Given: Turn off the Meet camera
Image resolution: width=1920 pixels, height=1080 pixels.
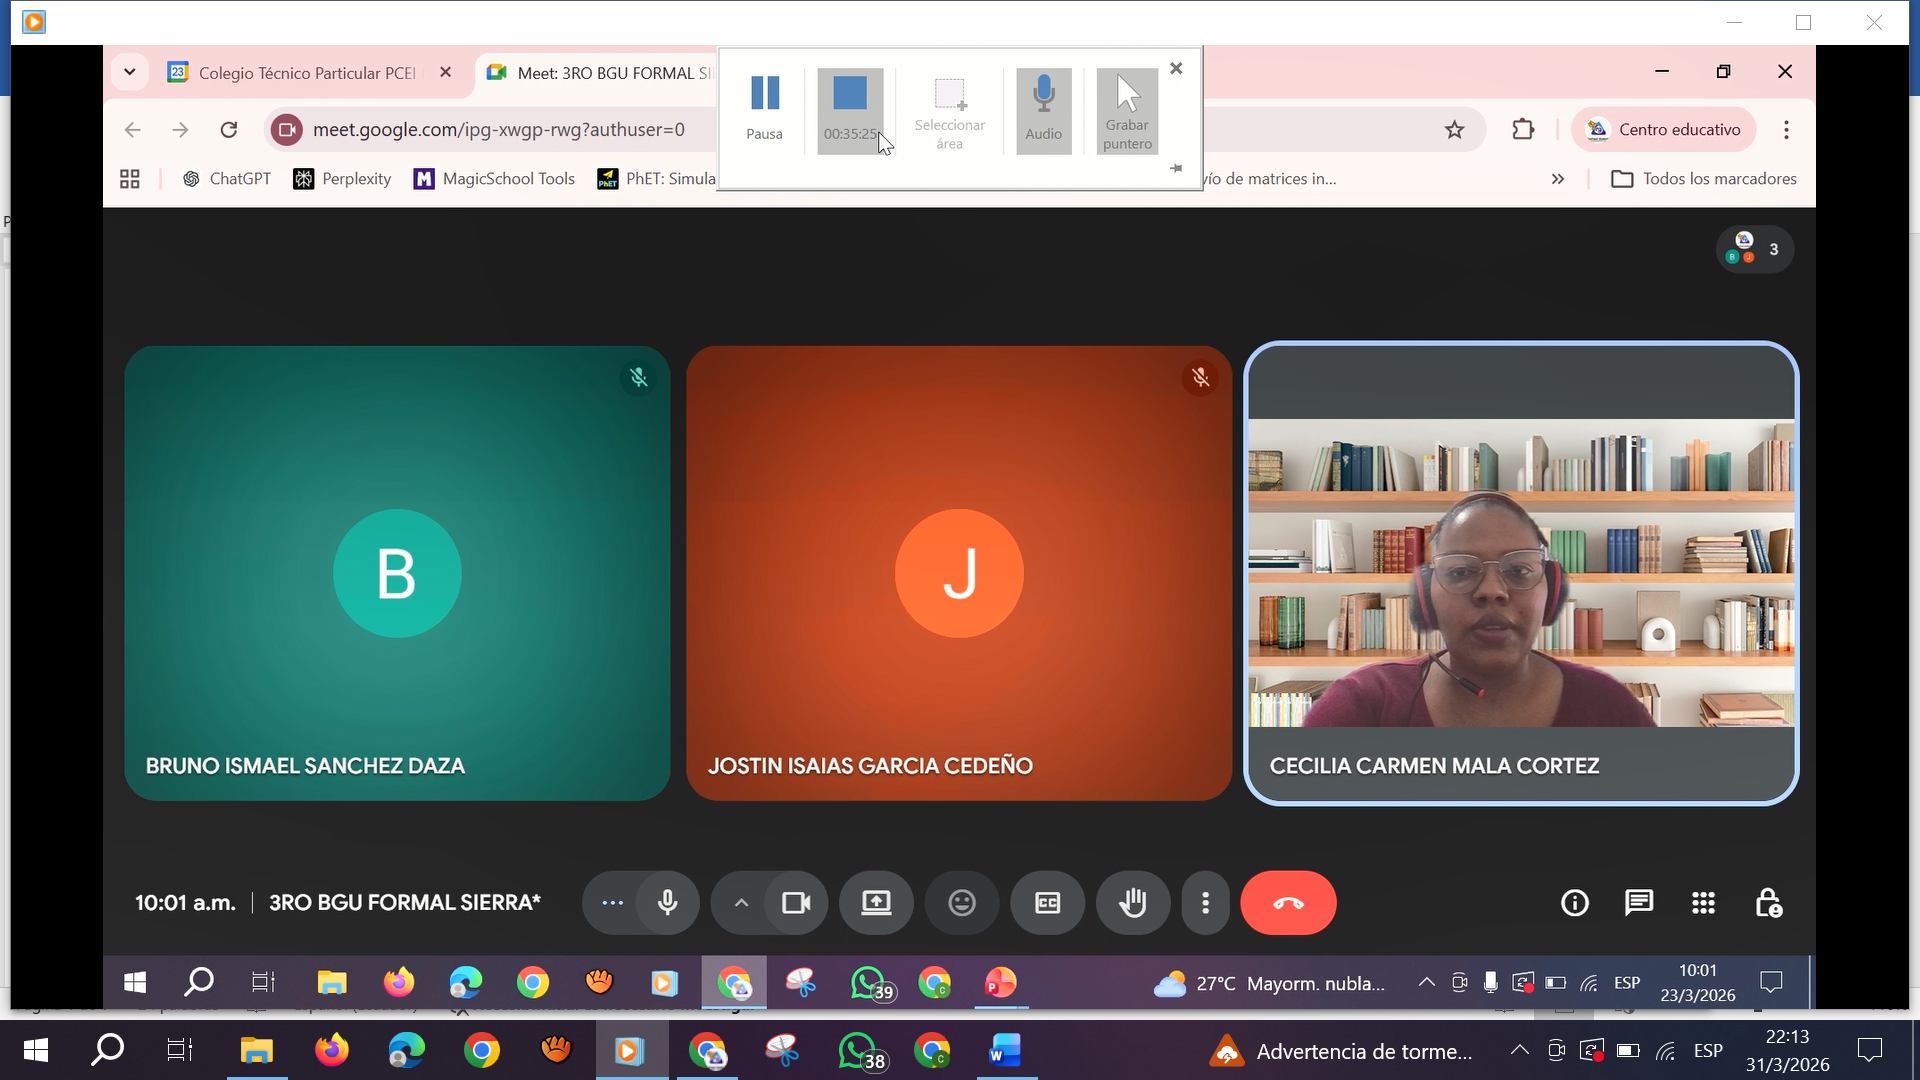Looking at the screenshot, I should pyautogui.click(x=796, y=903).
